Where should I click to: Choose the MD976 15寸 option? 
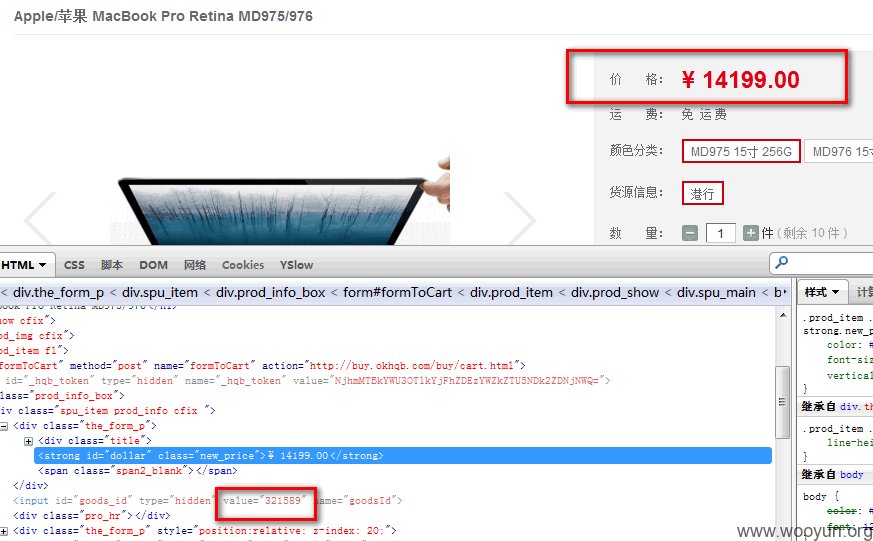coord(838,151)
